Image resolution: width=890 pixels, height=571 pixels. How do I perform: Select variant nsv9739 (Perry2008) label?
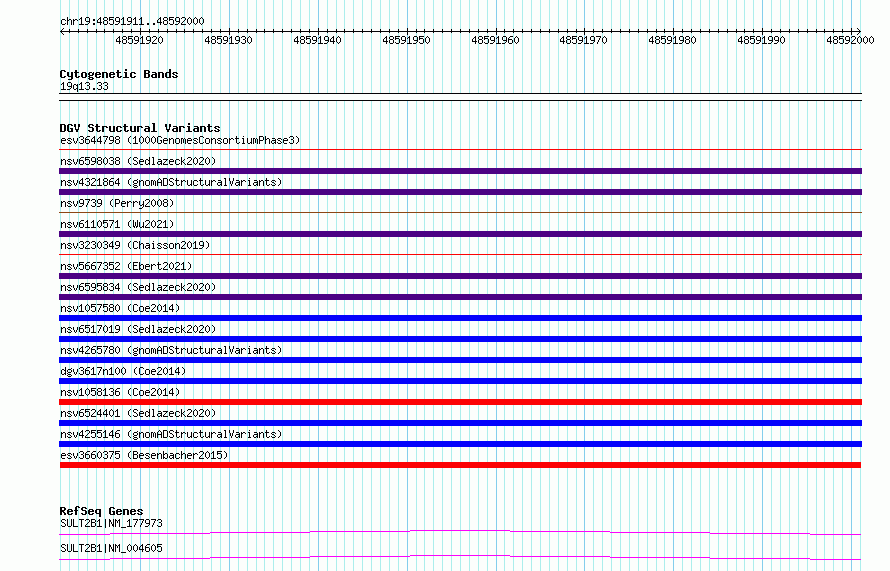[117, 203]
